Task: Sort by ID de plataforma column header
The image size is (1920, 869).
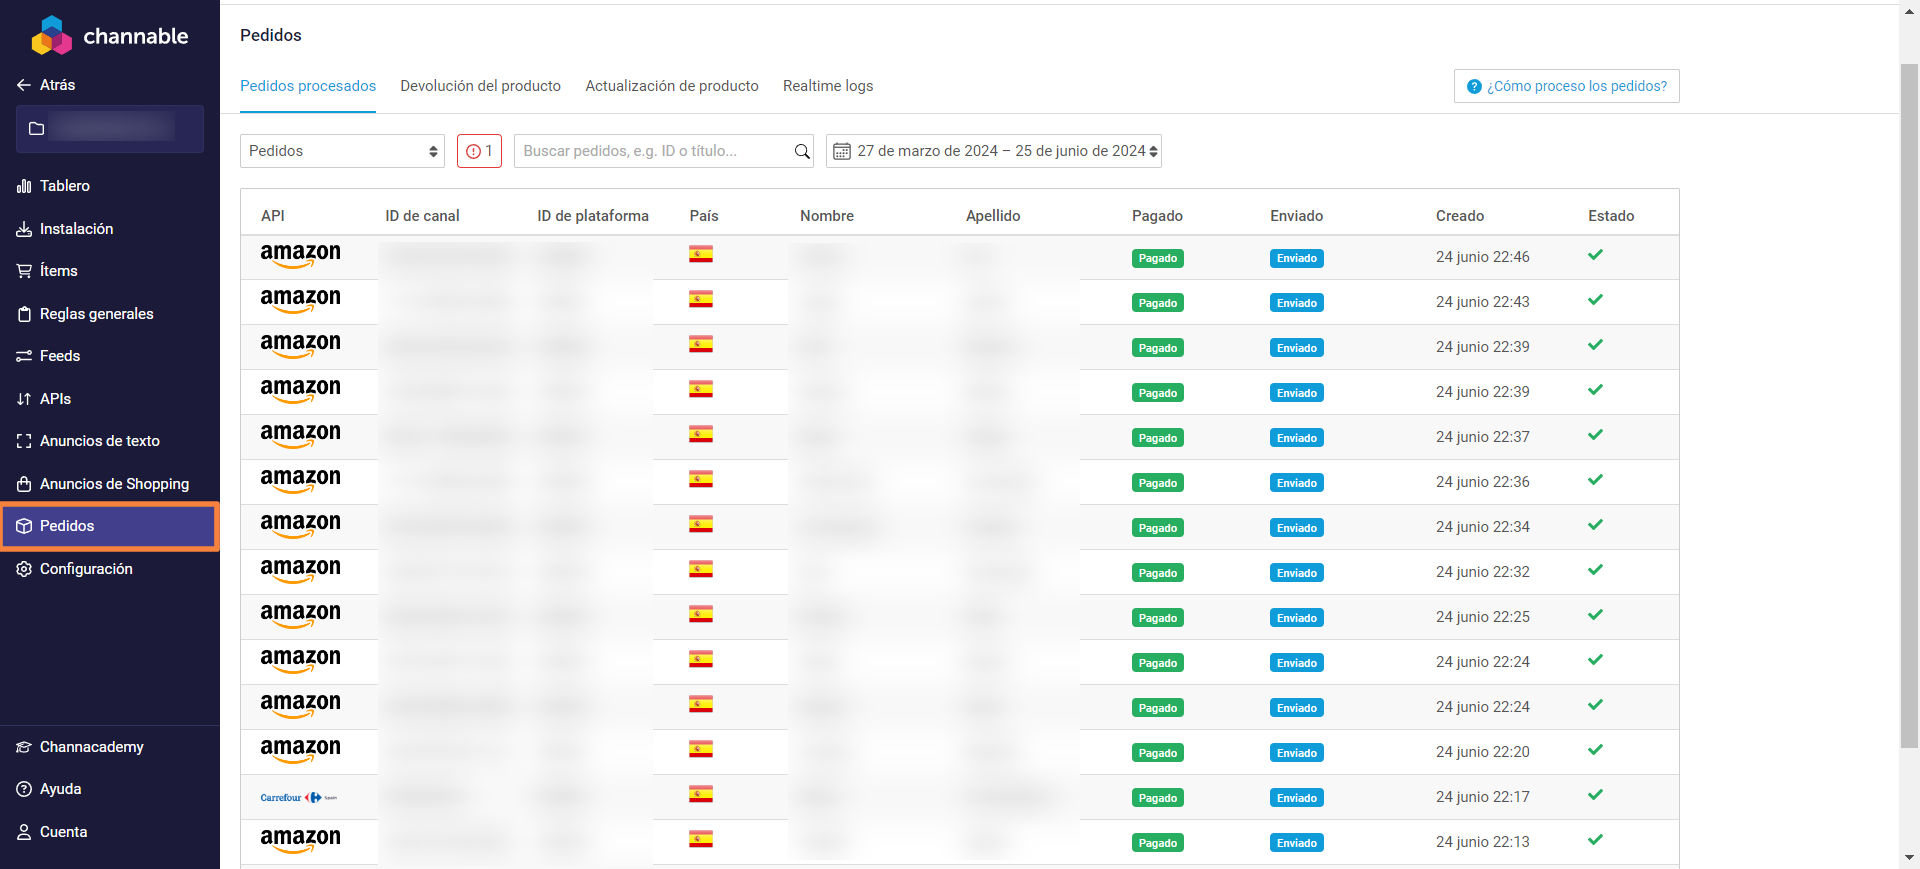Action: pos(593,216)
